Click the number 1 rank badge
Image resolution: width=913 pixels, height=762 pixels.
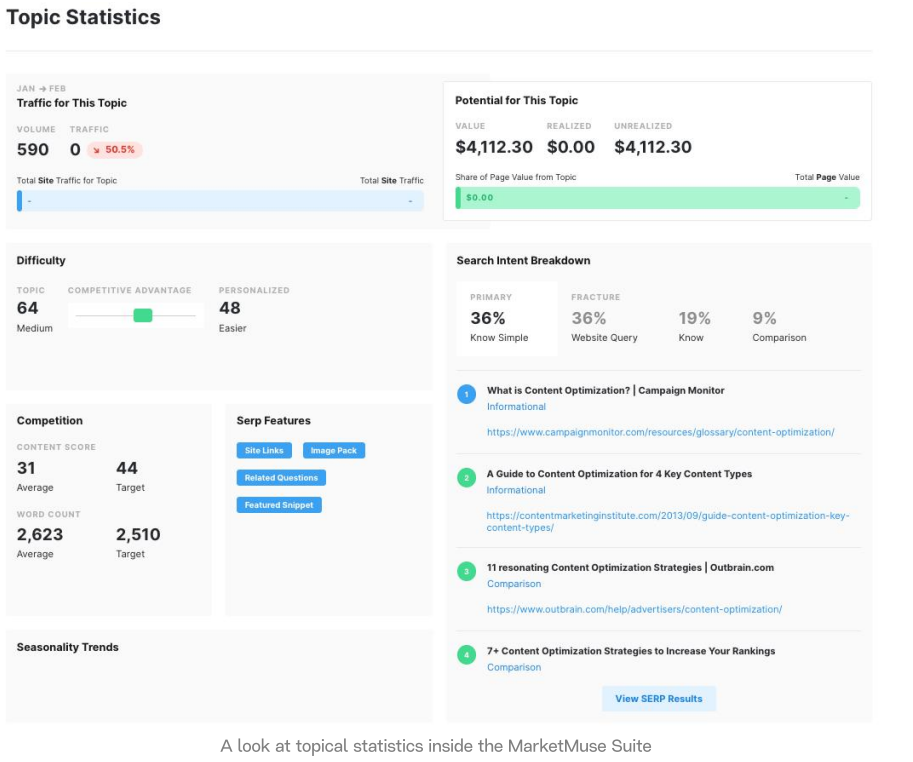point(466,395)
